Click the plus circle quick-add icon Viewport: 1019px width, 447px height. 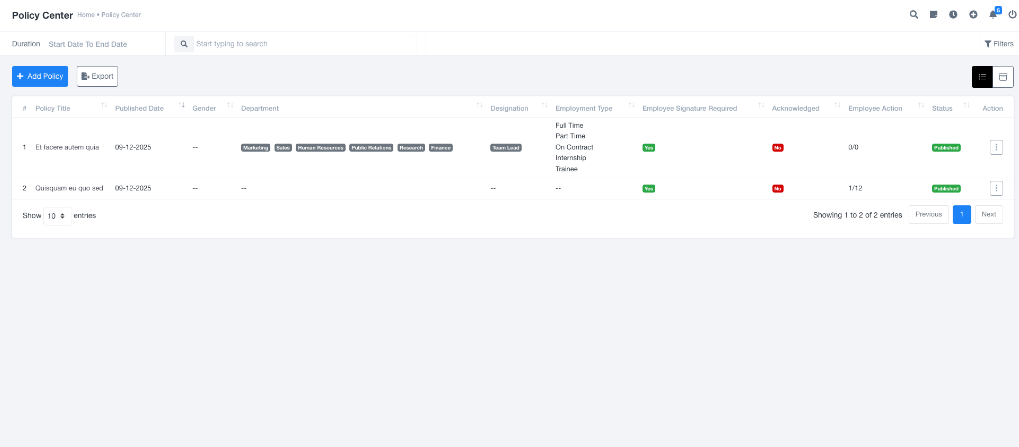pyautogui.click(x=973, y=15)
